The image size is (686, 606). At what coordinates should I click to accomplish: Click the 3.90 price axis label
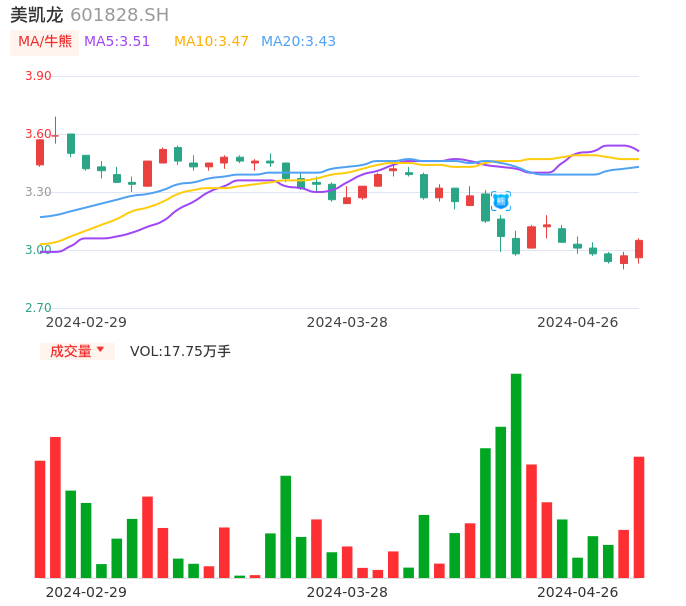pyautogui.click(x=38, y=76)
